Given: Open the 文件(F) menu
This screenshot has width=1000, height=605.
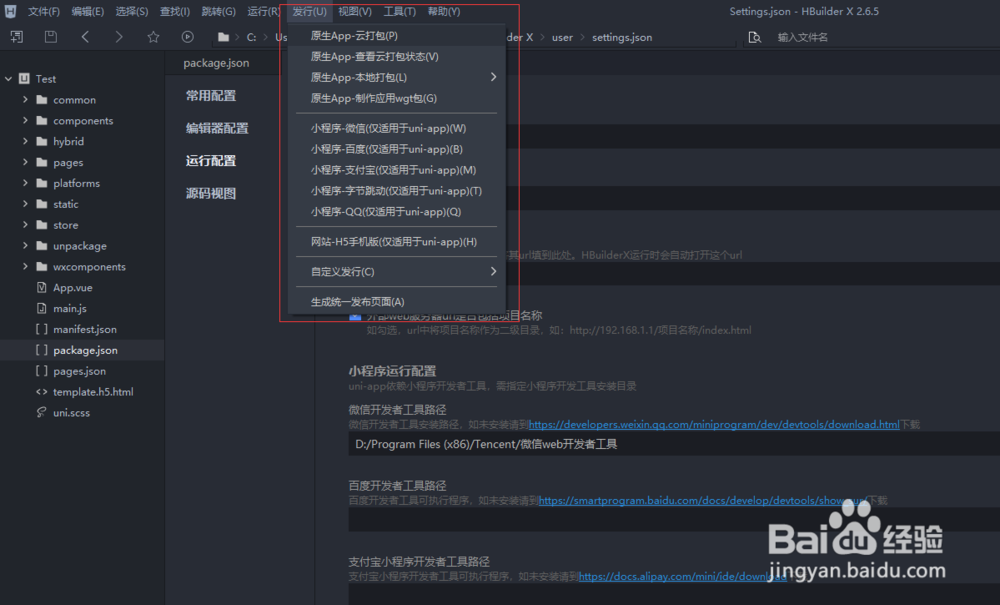Looking at the screenshot, I should (43, 11).
